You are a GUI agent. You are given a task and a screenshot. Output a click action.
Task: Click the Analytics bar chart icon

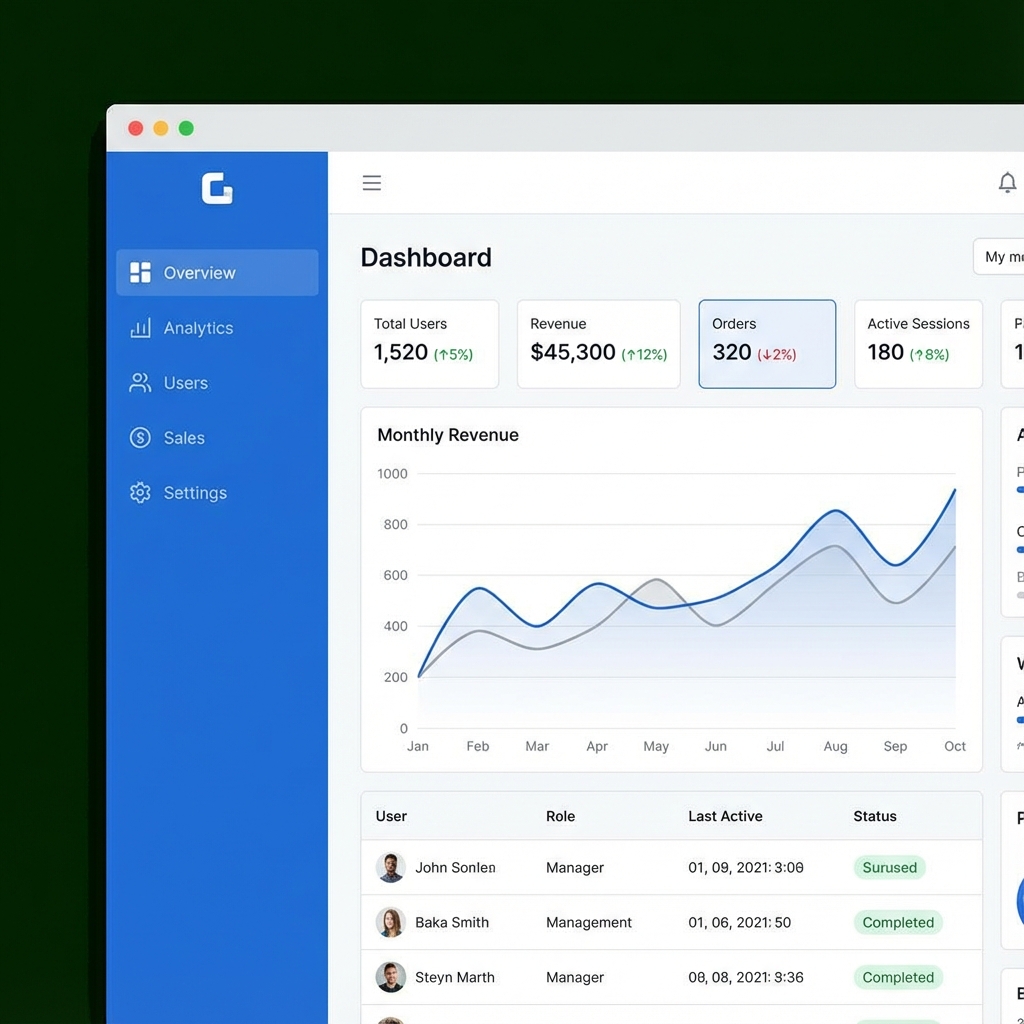140,328
